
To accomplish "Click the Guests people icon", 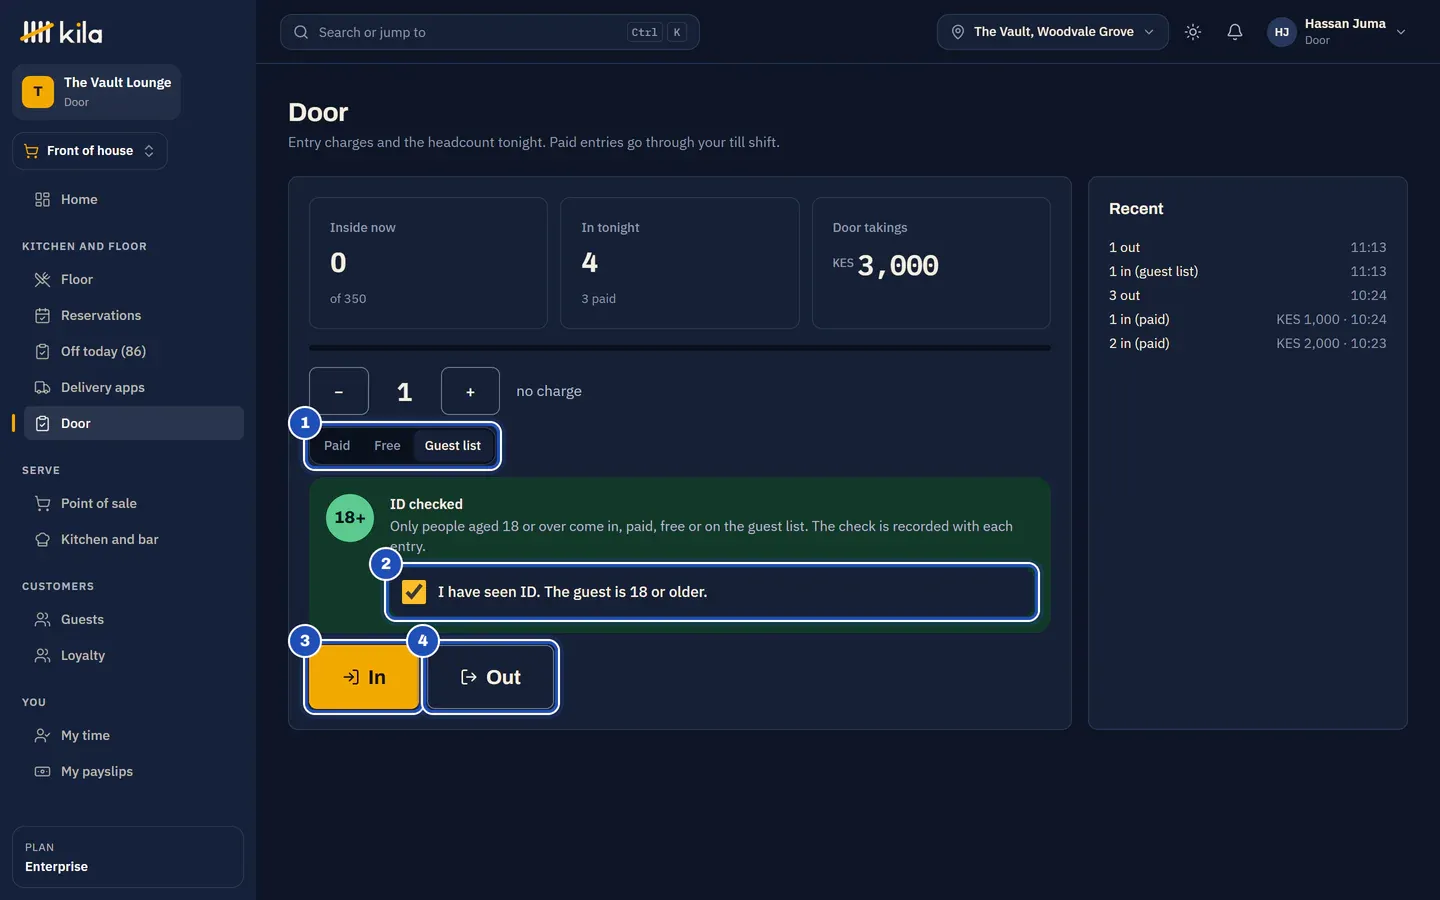I will pos(42,620).
